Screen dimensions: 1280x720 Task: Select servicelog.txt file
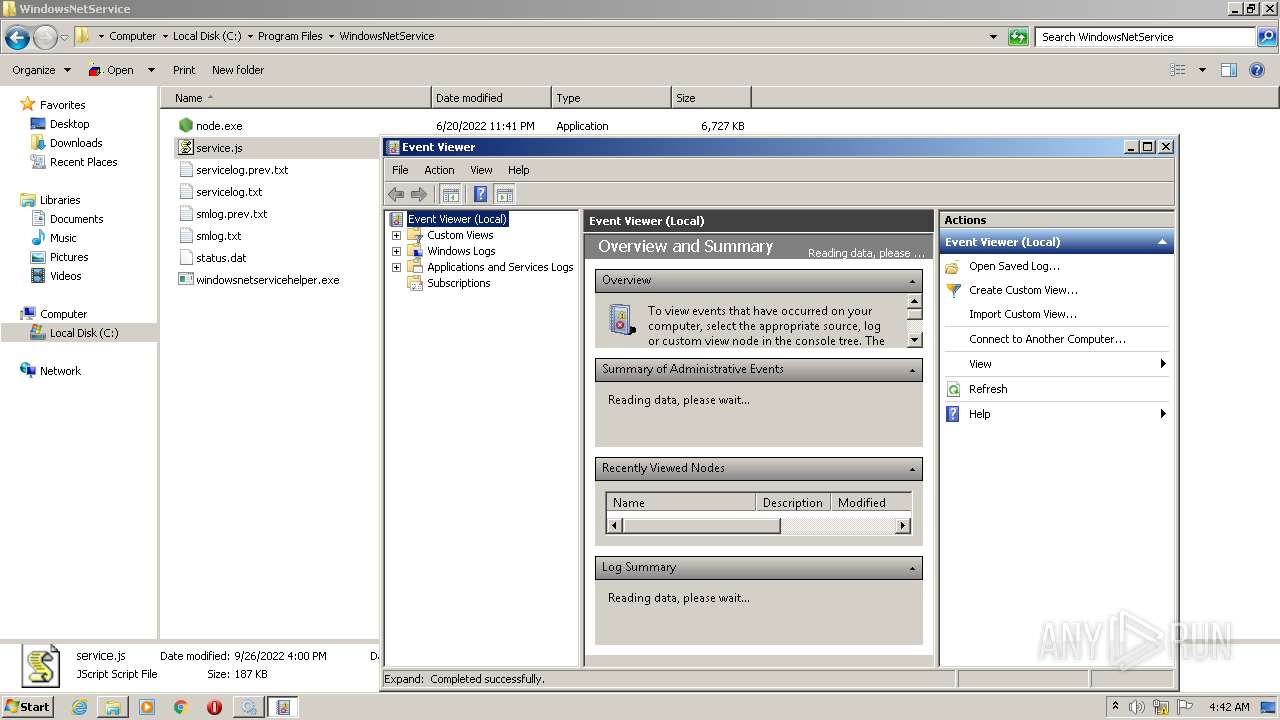[x=229, y=192]
